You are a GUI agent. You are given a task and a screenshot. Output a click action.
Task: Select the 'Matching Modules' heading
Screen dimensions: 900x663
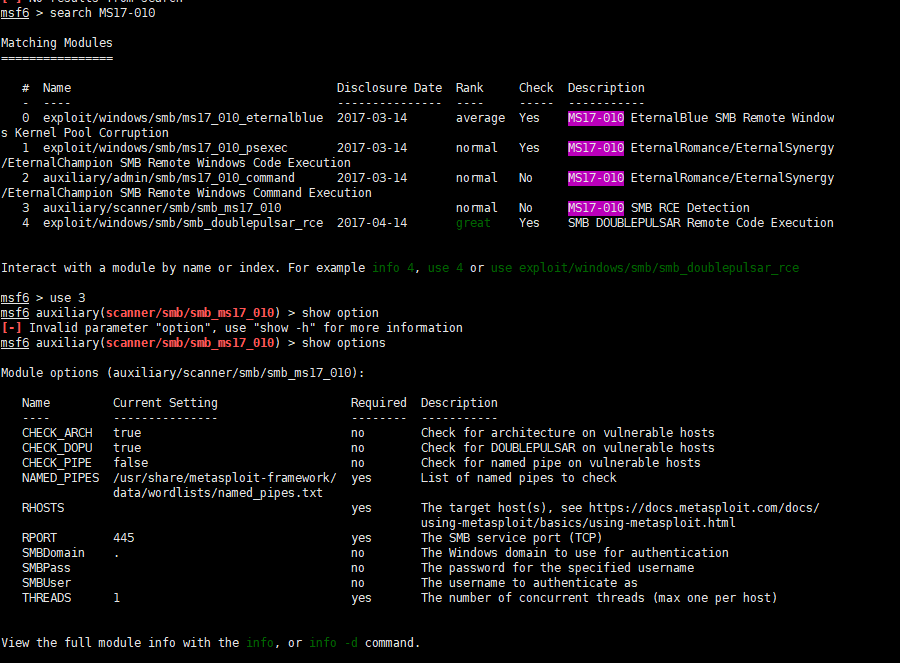pyautogui.click(x=57, y=42)
